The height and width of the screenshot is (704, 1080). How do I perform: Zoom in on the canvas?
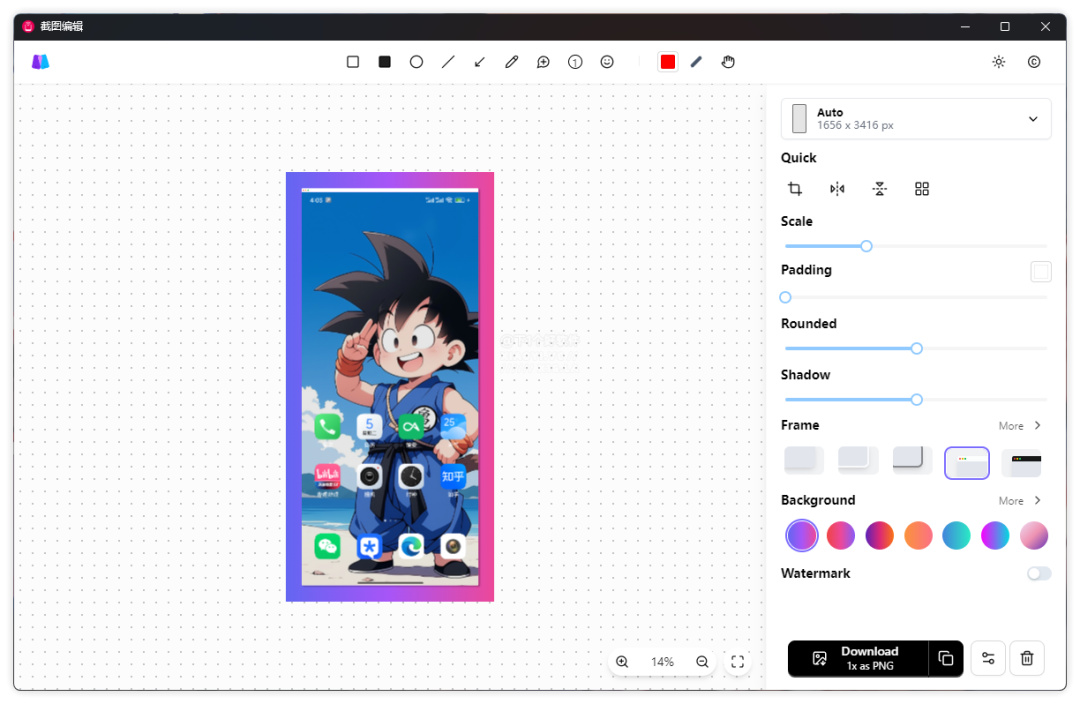coord(622,661)
